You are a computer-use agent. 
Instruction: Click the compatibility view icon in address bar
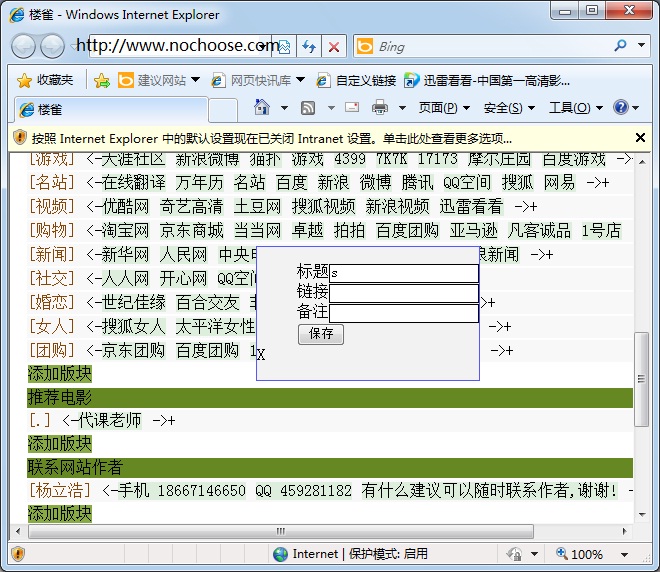point(285,46)
